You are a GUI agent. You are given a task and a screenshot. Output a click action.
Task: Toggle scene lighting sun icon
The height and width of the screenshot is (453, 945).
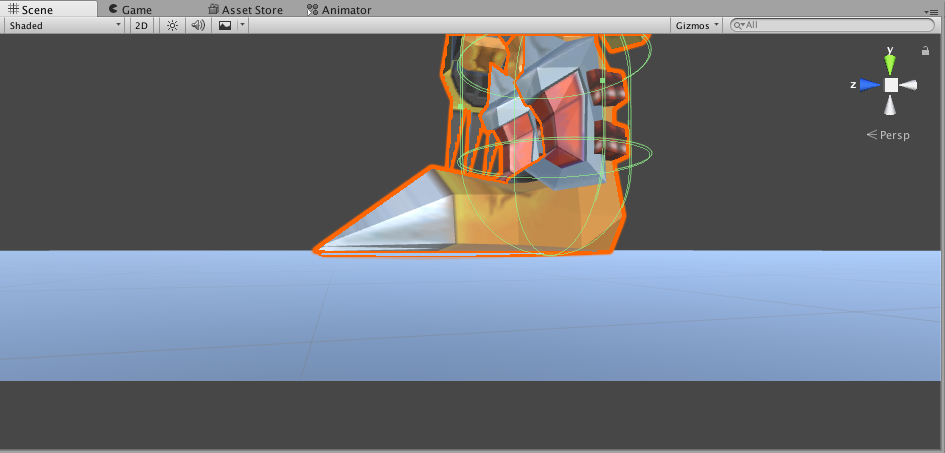coord(172,25)
